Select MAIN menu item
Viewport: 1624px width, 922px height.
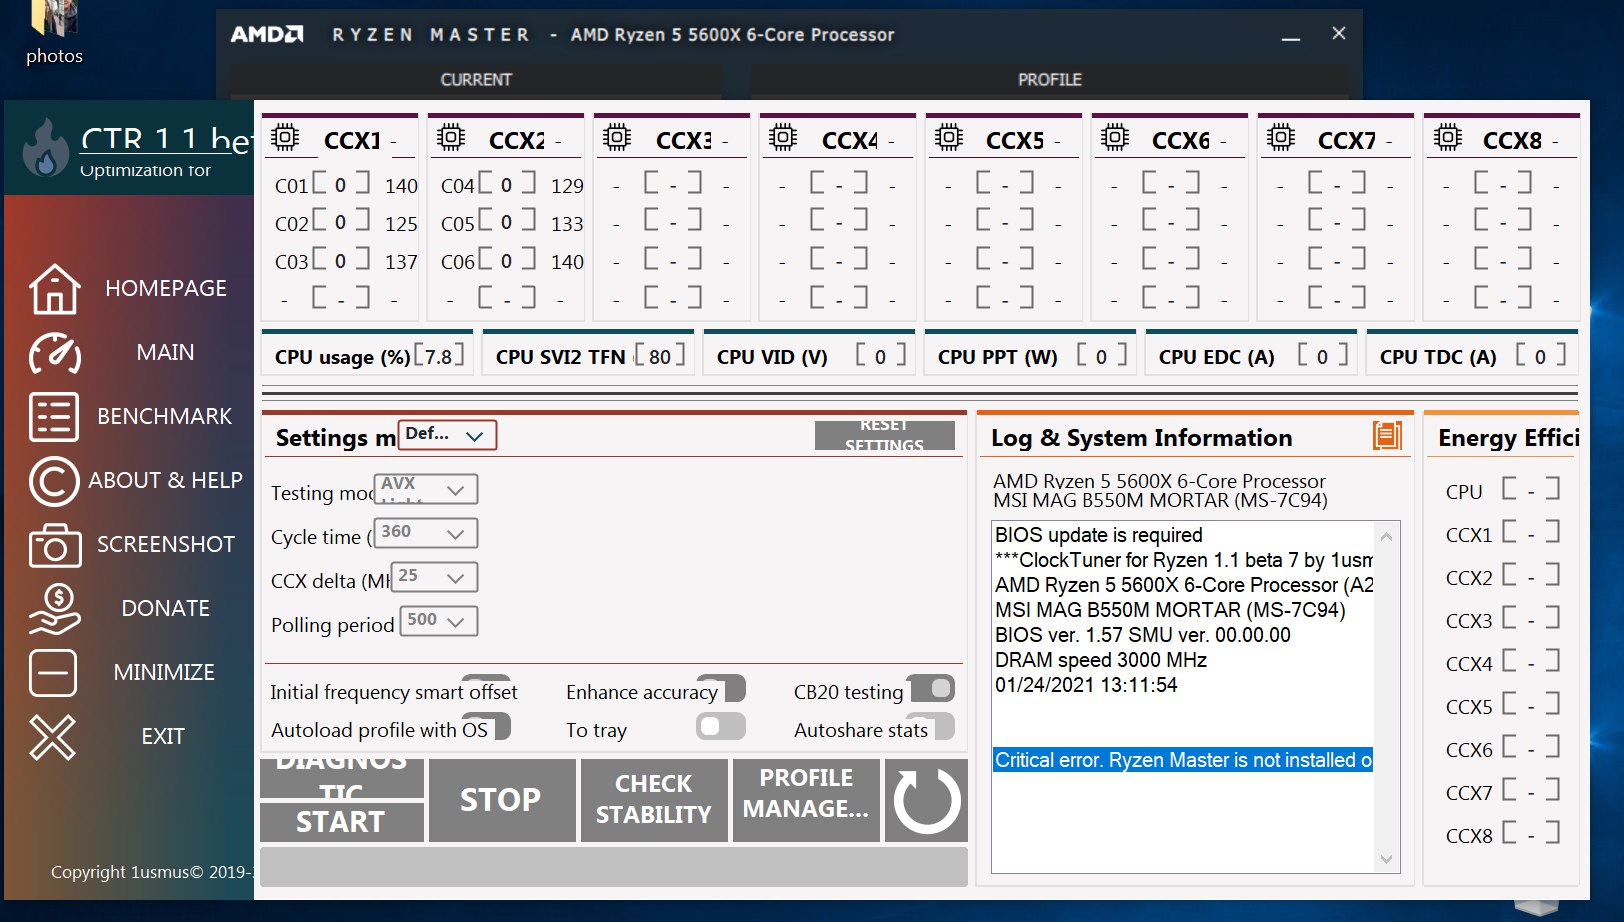[x=165, y=353]
